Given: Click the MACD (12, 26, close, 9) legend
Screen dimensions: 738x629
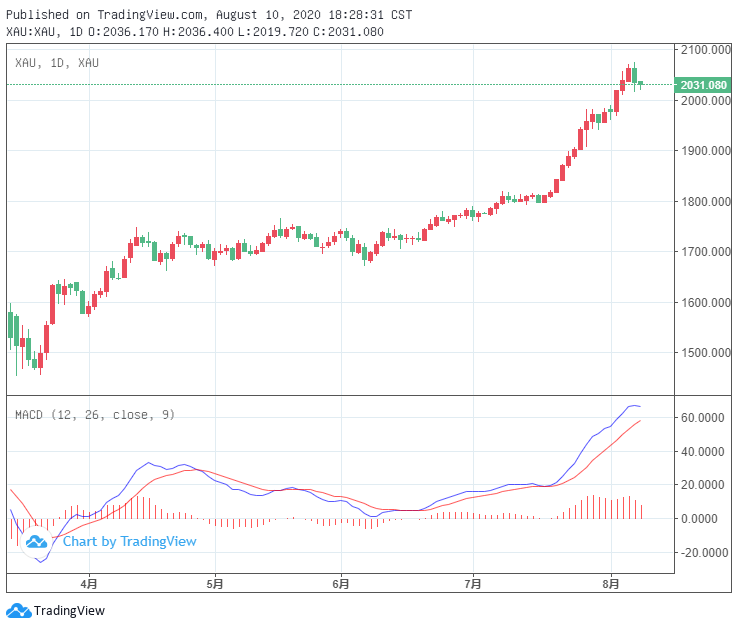Looking at the screenshot, I should point(94,414).
